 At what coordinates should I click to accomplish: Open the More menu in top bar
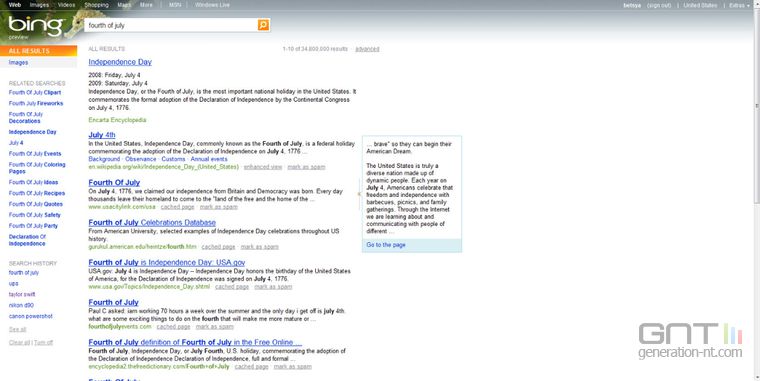click(146, 5)
